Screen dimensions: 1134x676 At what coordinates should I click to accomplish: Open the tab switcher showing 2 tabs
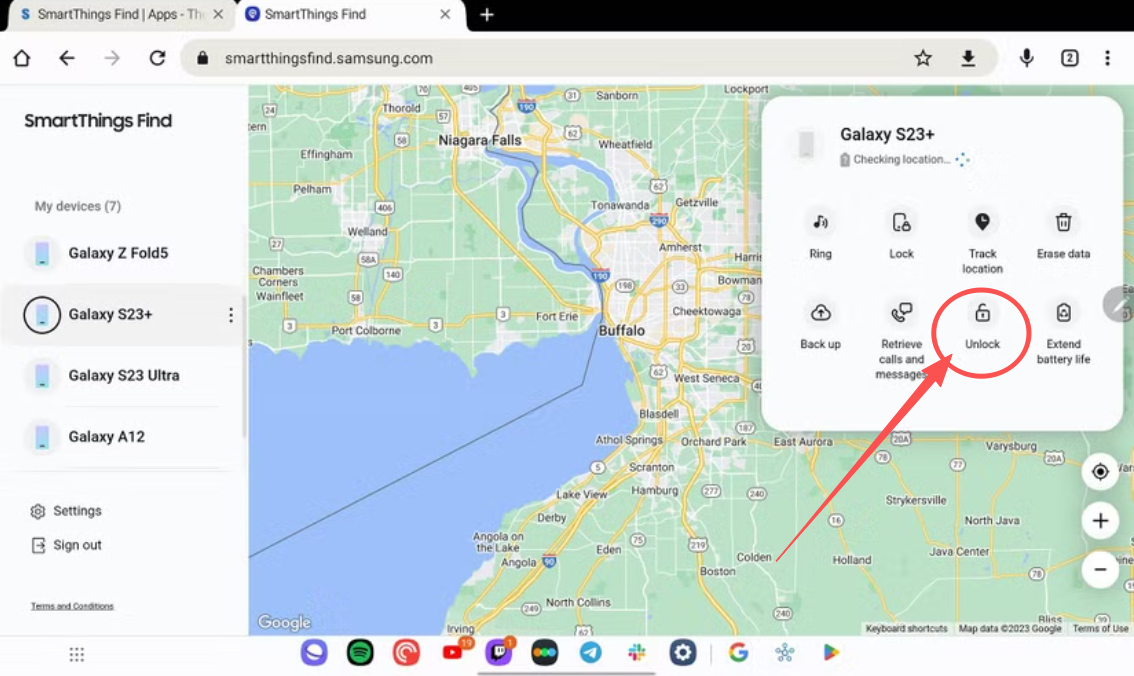1070,58
